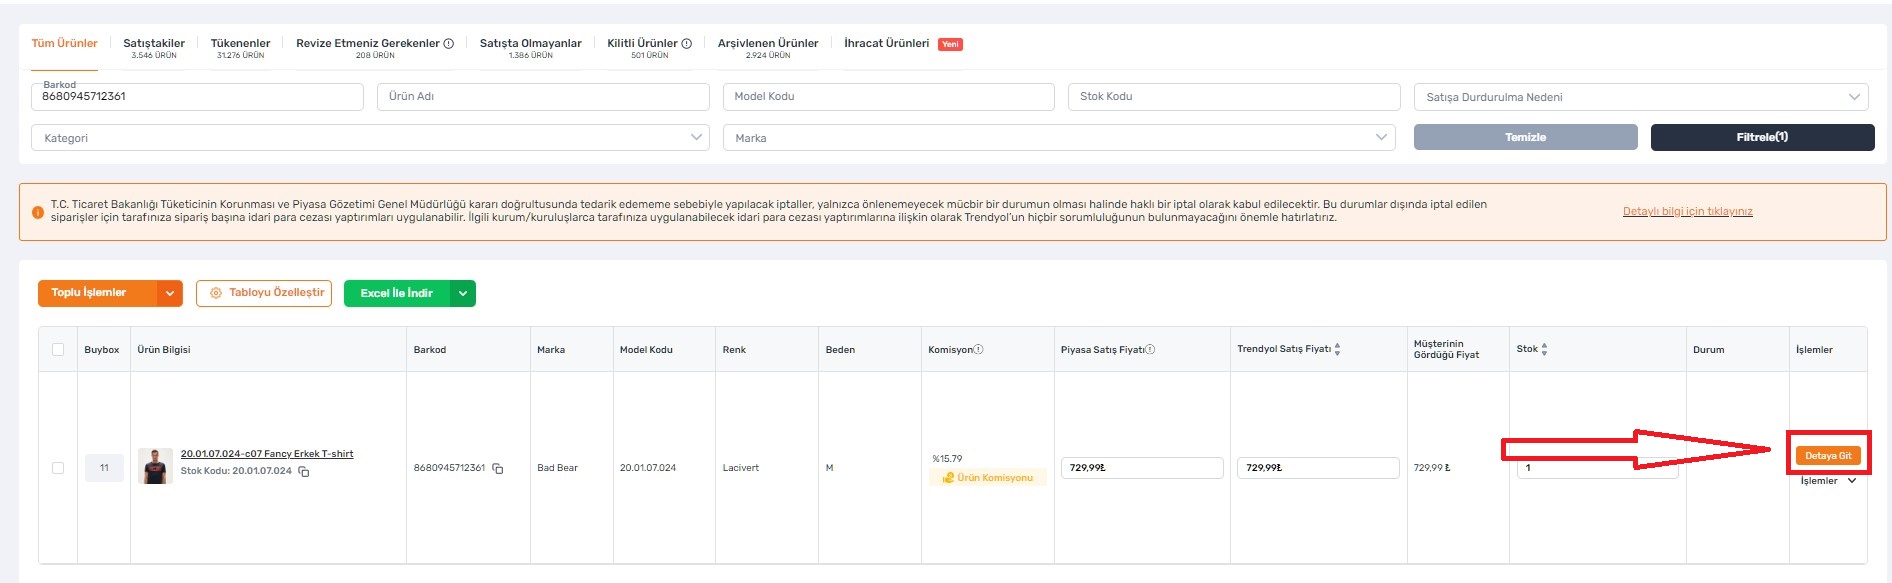Click the Trendyol Satış Fiyatı price field
The width and height of the screenshot is (1892, 583).
tap(1317, 468)
